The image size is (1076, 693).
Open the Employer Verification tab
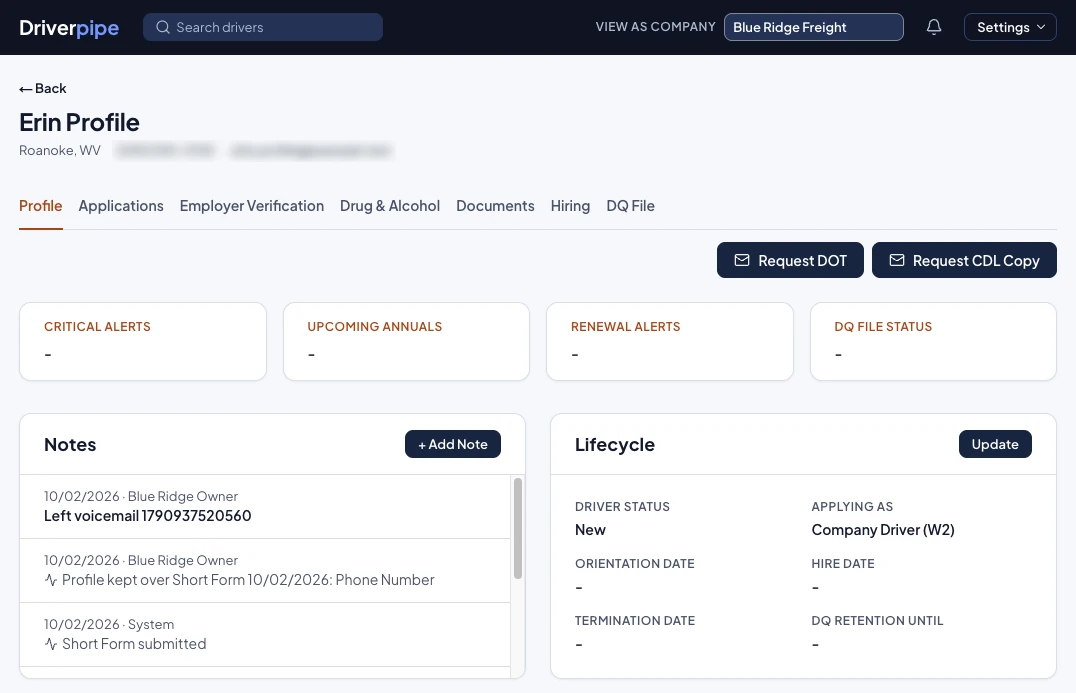coord(252,206)
